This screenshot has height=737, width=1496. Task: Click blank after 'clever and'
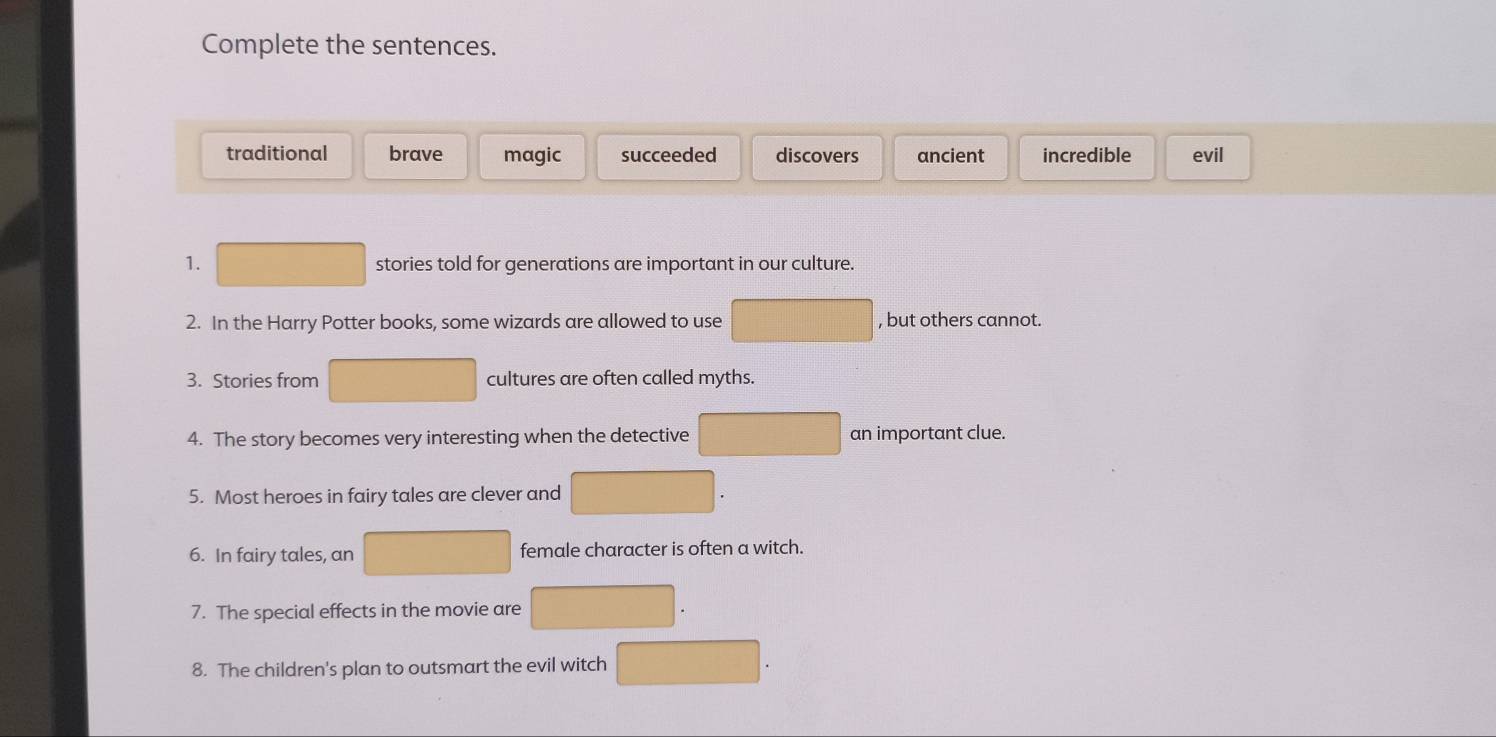(642, 493)
